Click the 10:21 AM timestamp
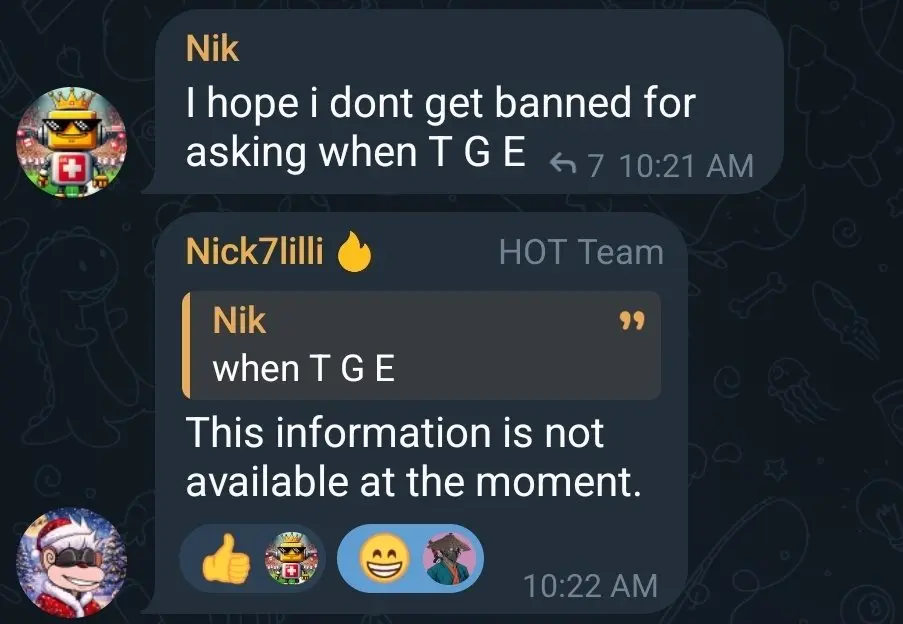 (x=686, y=166)
